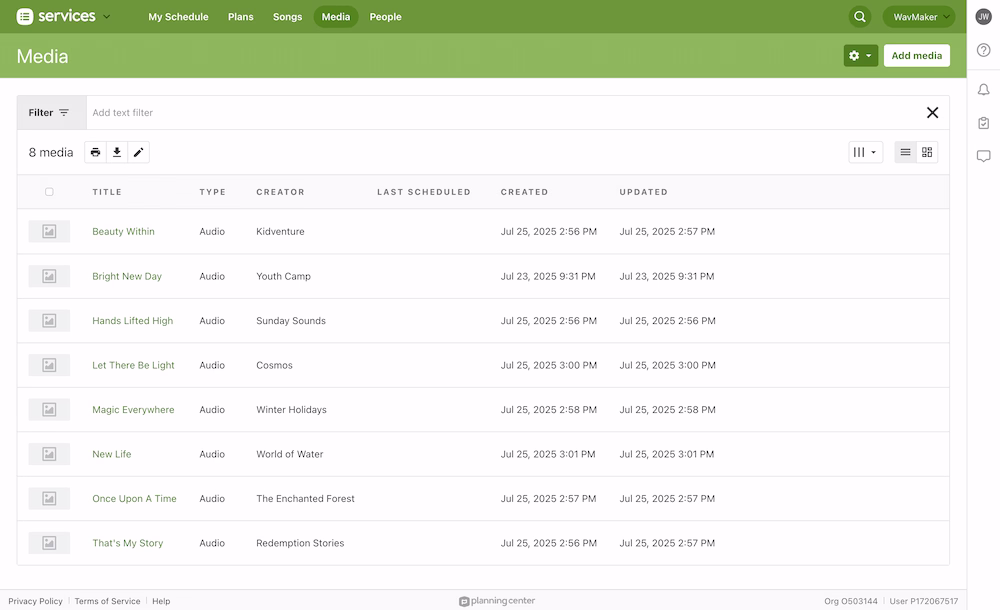Click the download media list icon

point(117,152)
